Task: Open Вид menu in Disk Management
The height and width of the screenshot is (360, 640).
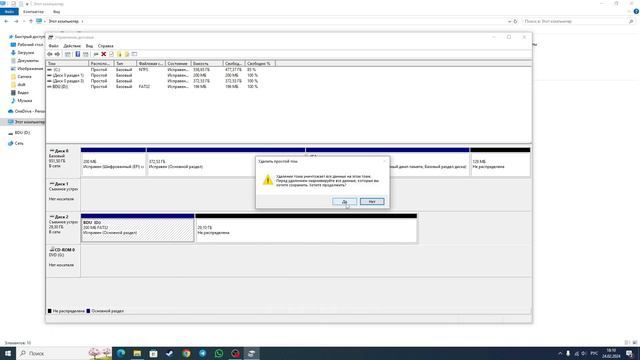Action: pos(89,46)
